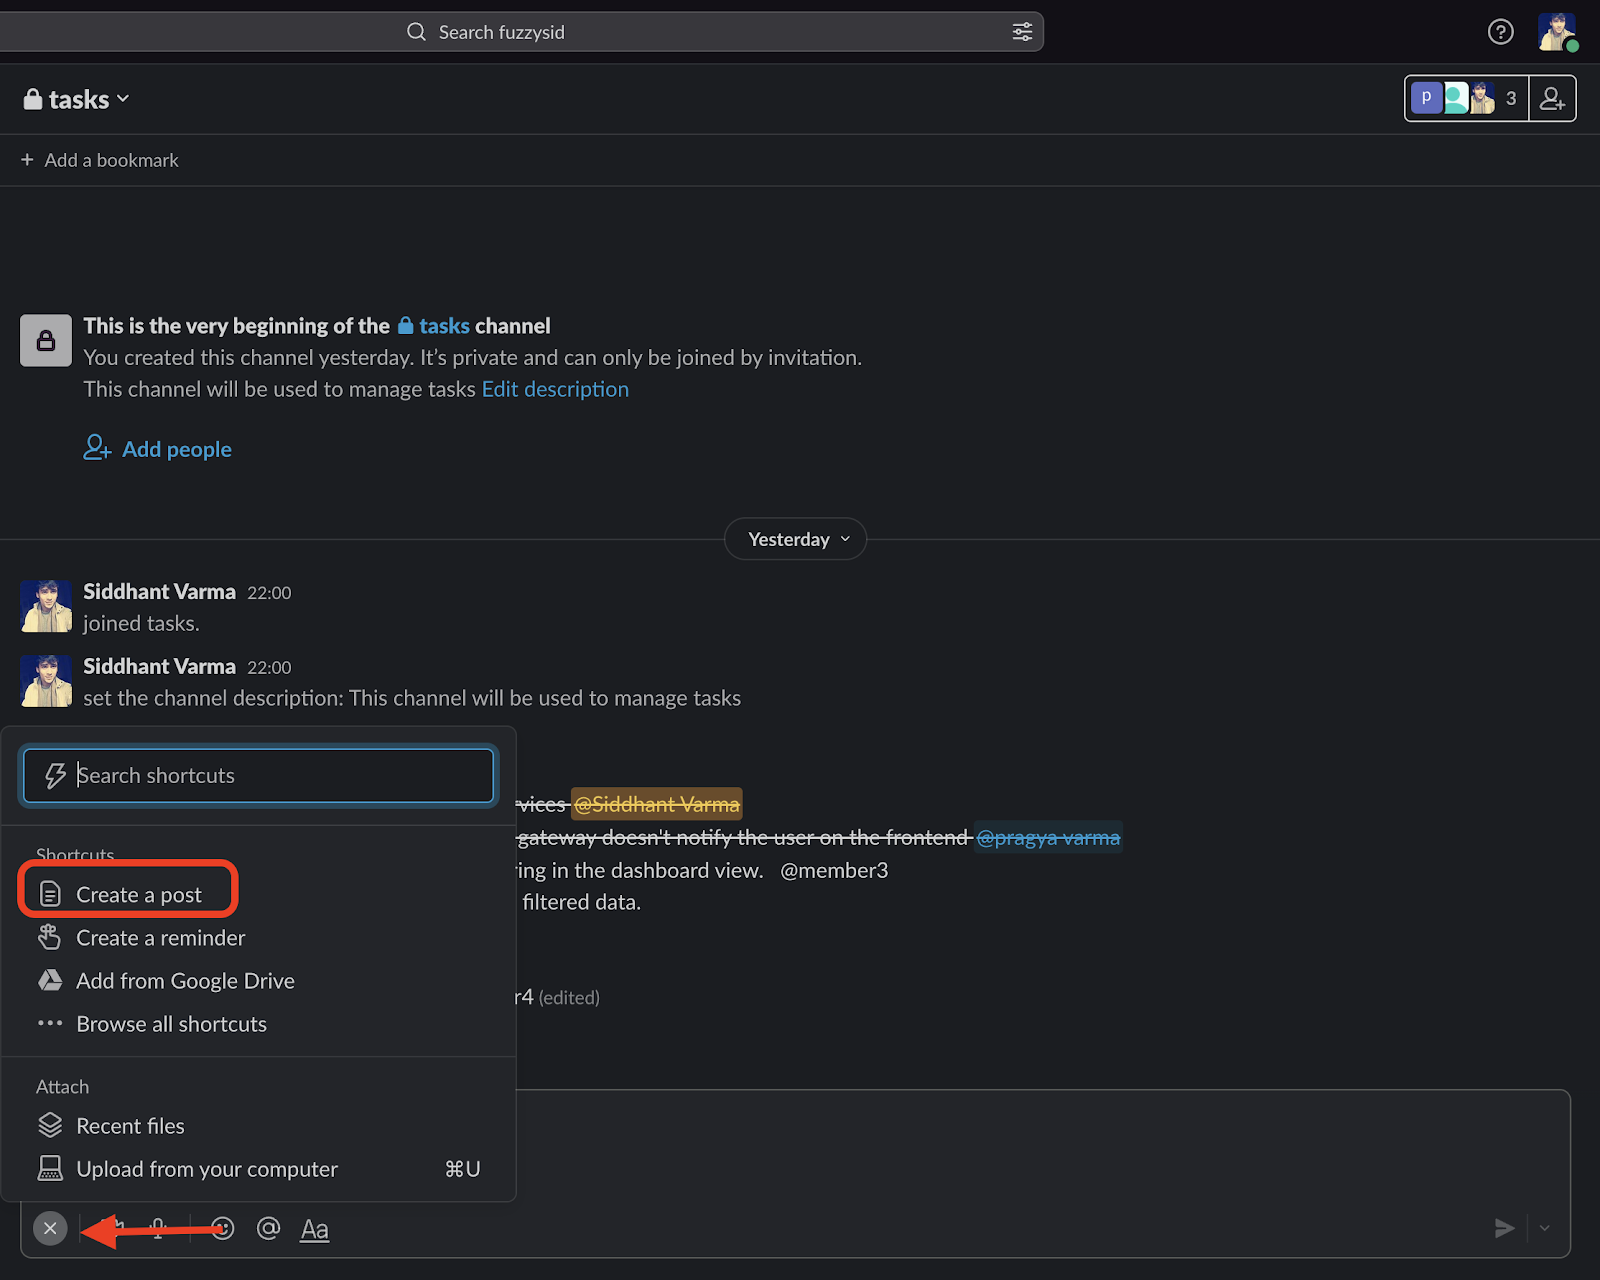
Task: Click the @pragya varma mention
Action: point(1048,837)
